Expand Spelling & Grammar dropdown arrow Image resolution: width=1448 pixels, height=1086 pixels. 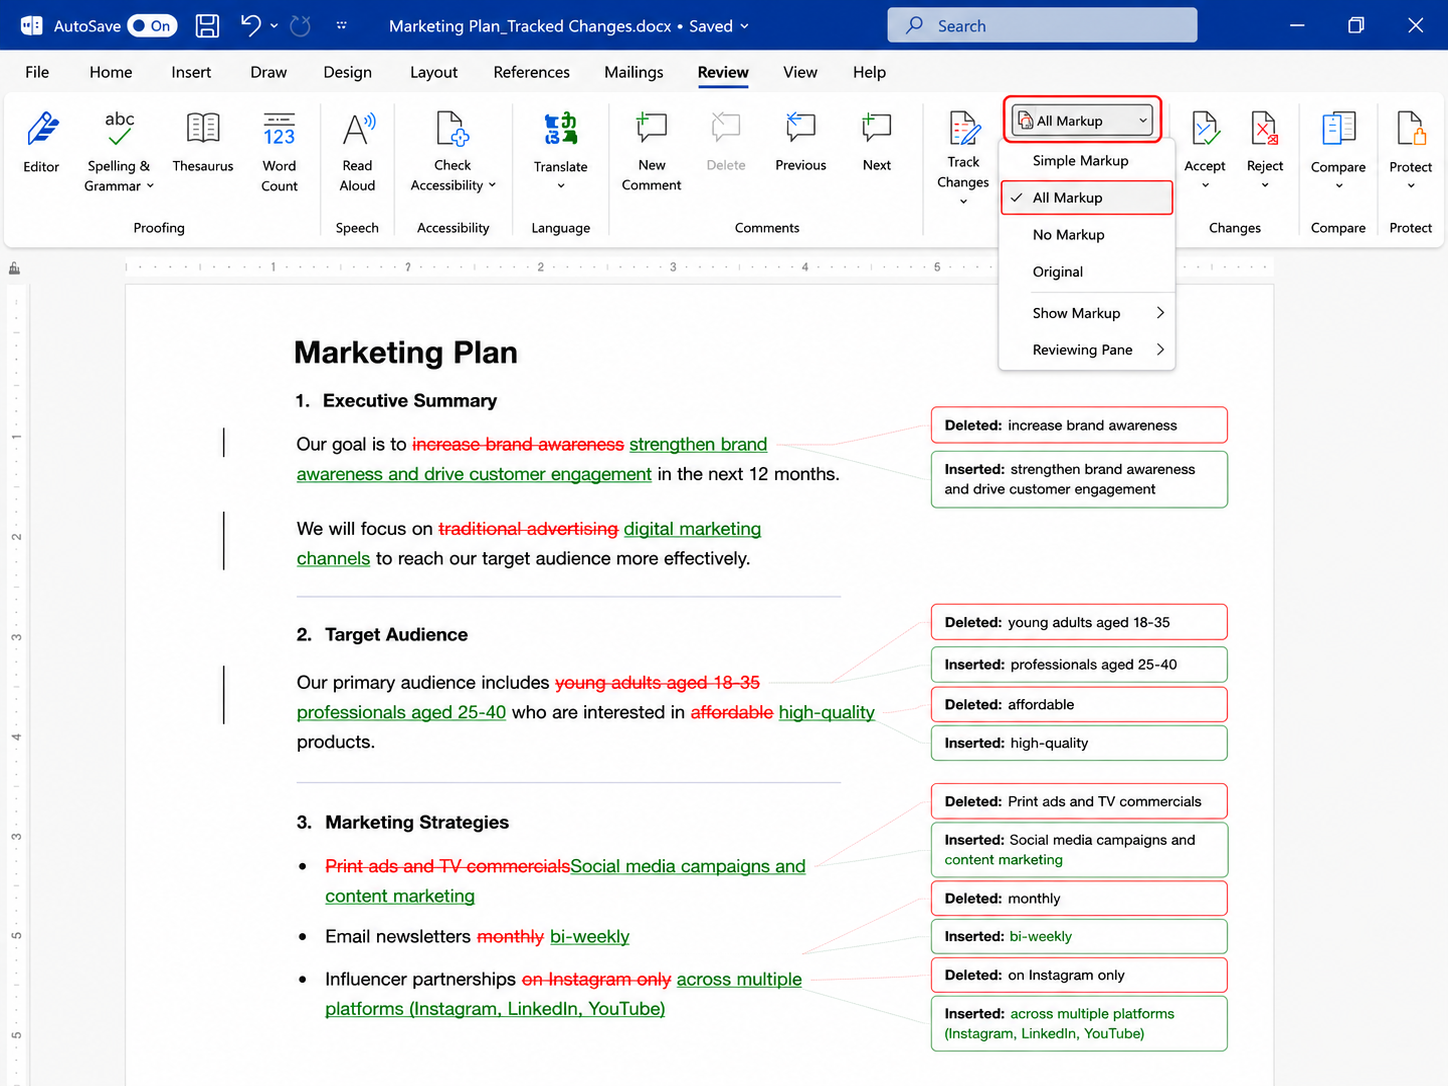[151, 186]
